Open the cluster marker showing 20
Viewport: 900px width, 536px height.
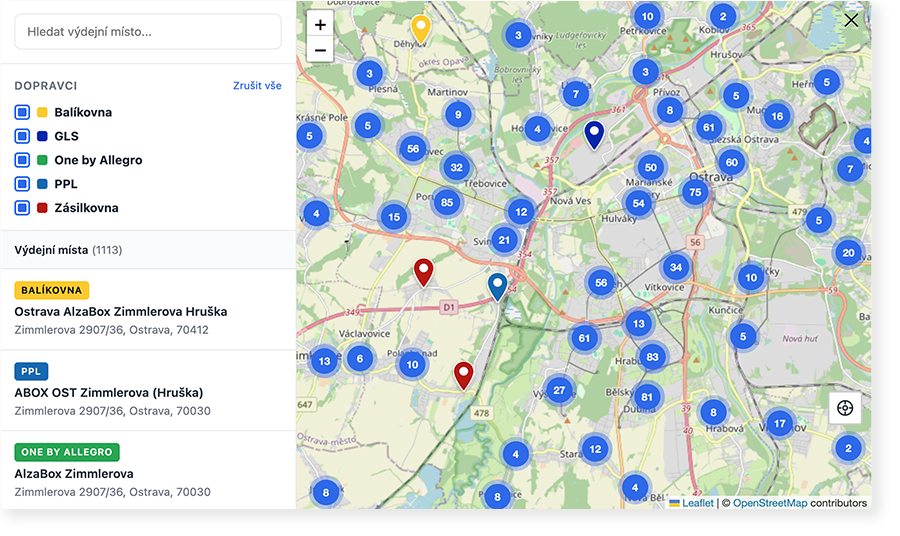[848, 253]
